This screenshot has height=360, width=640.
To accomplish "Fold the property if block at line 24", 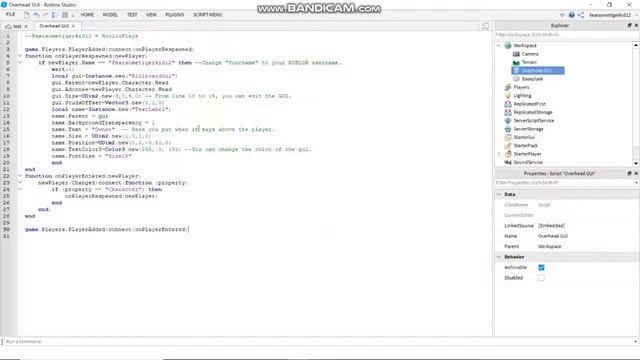I will click(x=20, y=189).
